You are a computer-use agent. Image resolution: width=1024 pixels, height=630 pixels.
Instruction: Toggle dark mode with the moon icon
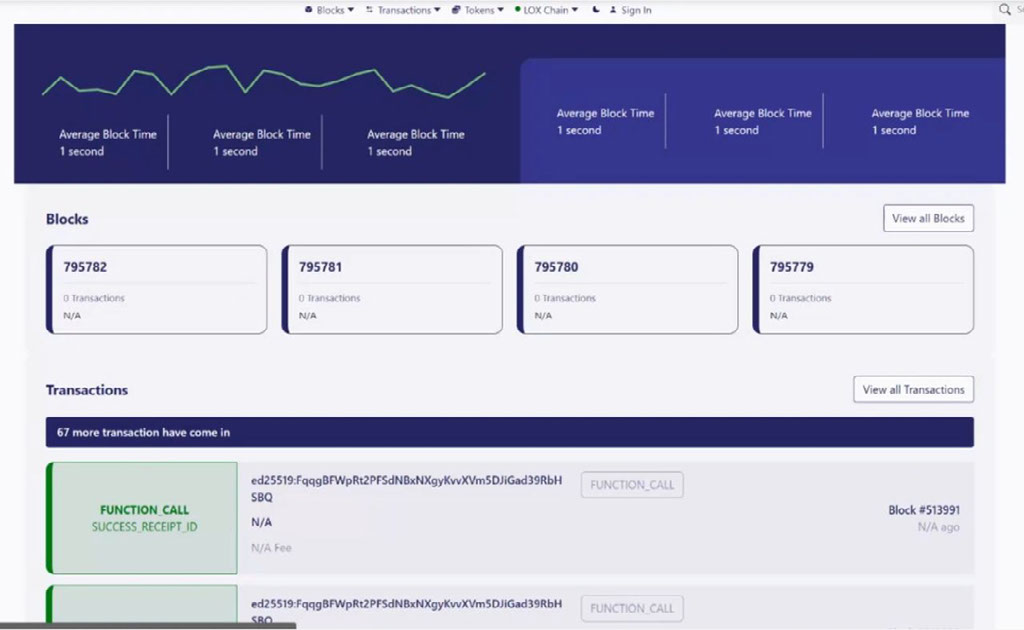[x=597, y=10]
